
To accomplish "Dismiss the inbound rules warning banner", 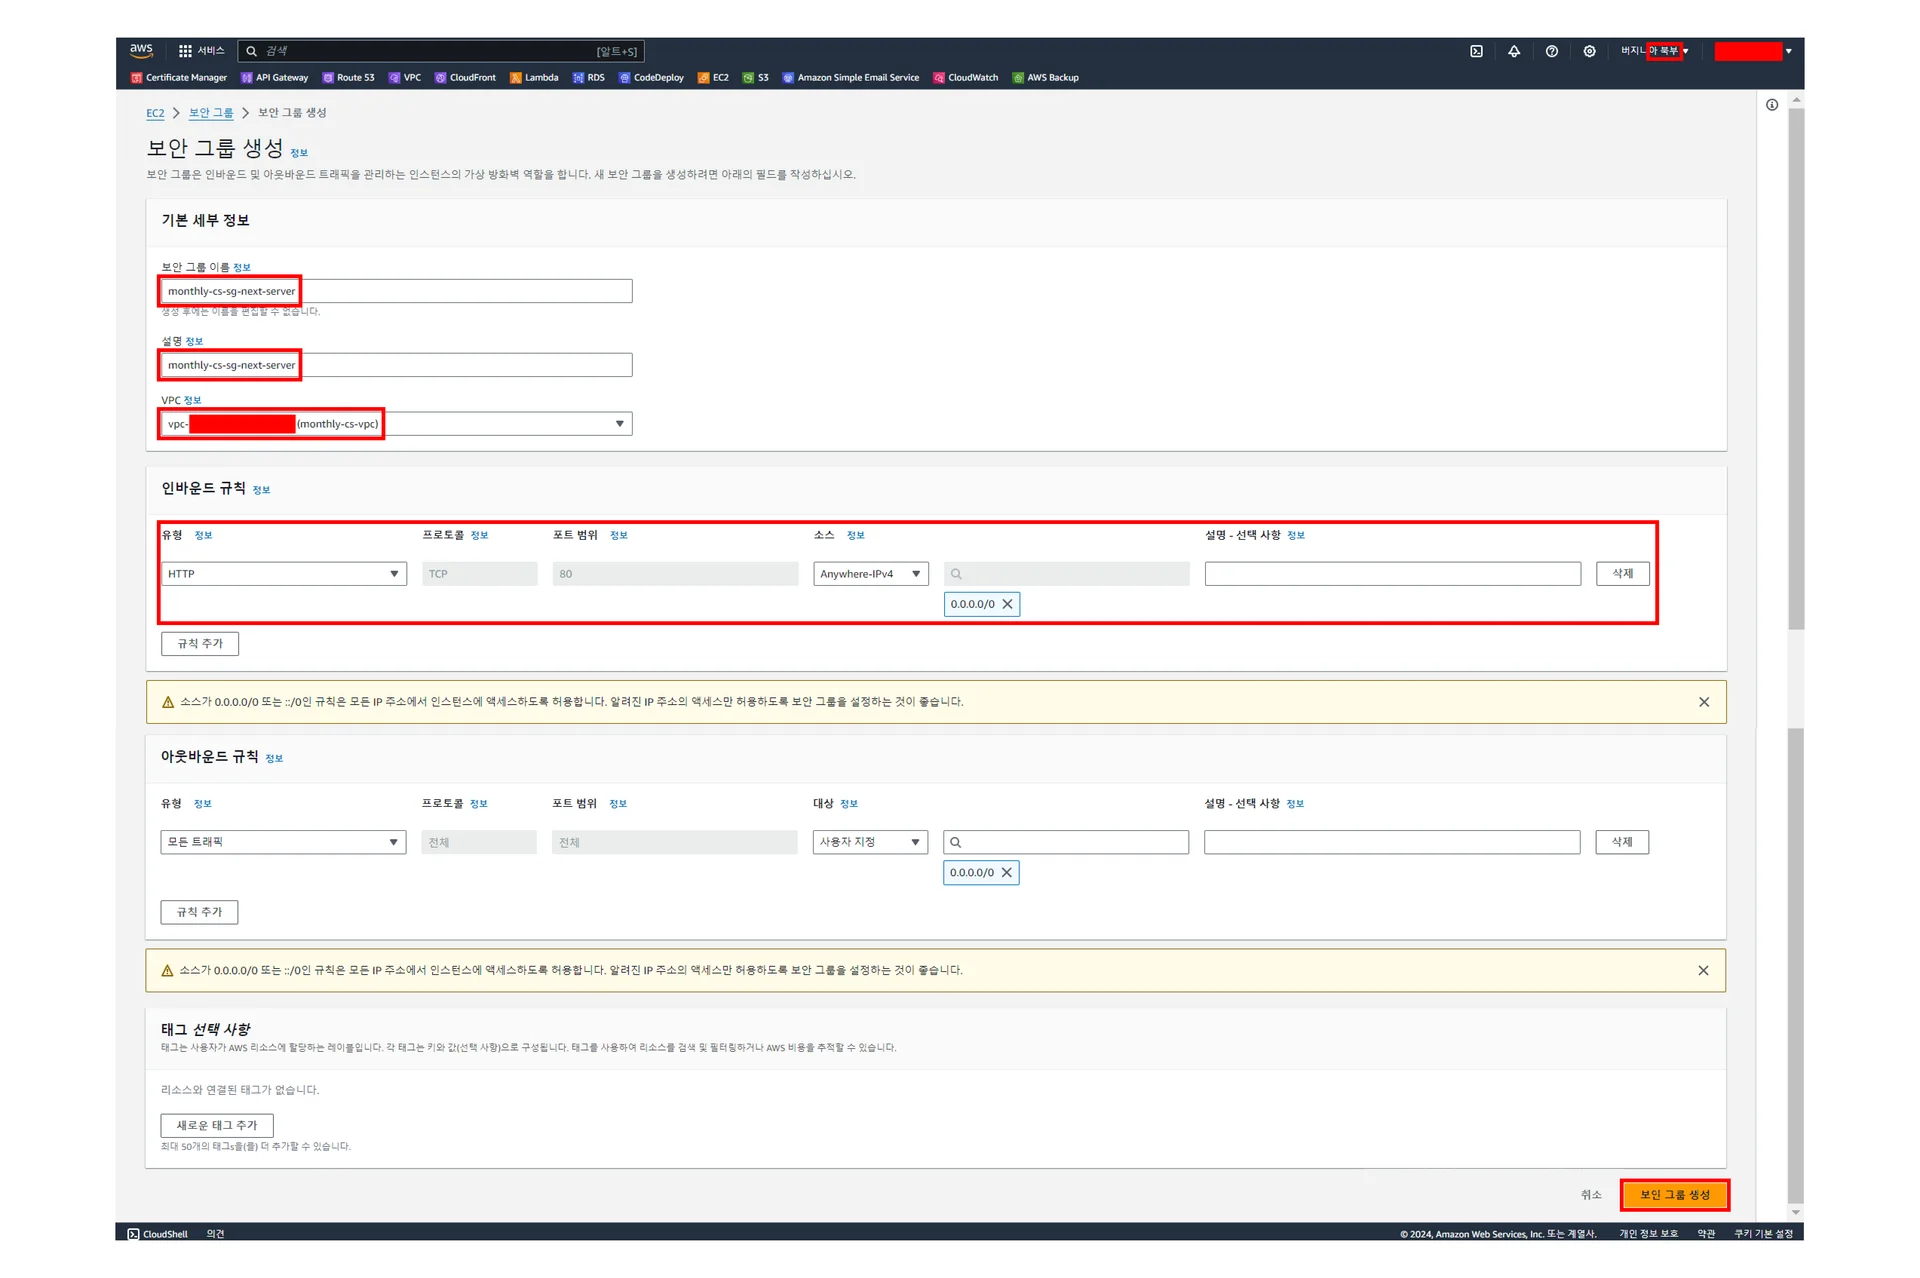I will (x=1704, y=702).
